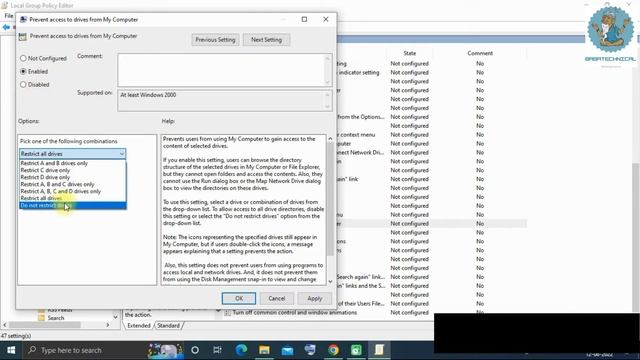Click the tree pane scroll right arrow
Viewport: 640px width, 360px height.
tap(108, 325)
